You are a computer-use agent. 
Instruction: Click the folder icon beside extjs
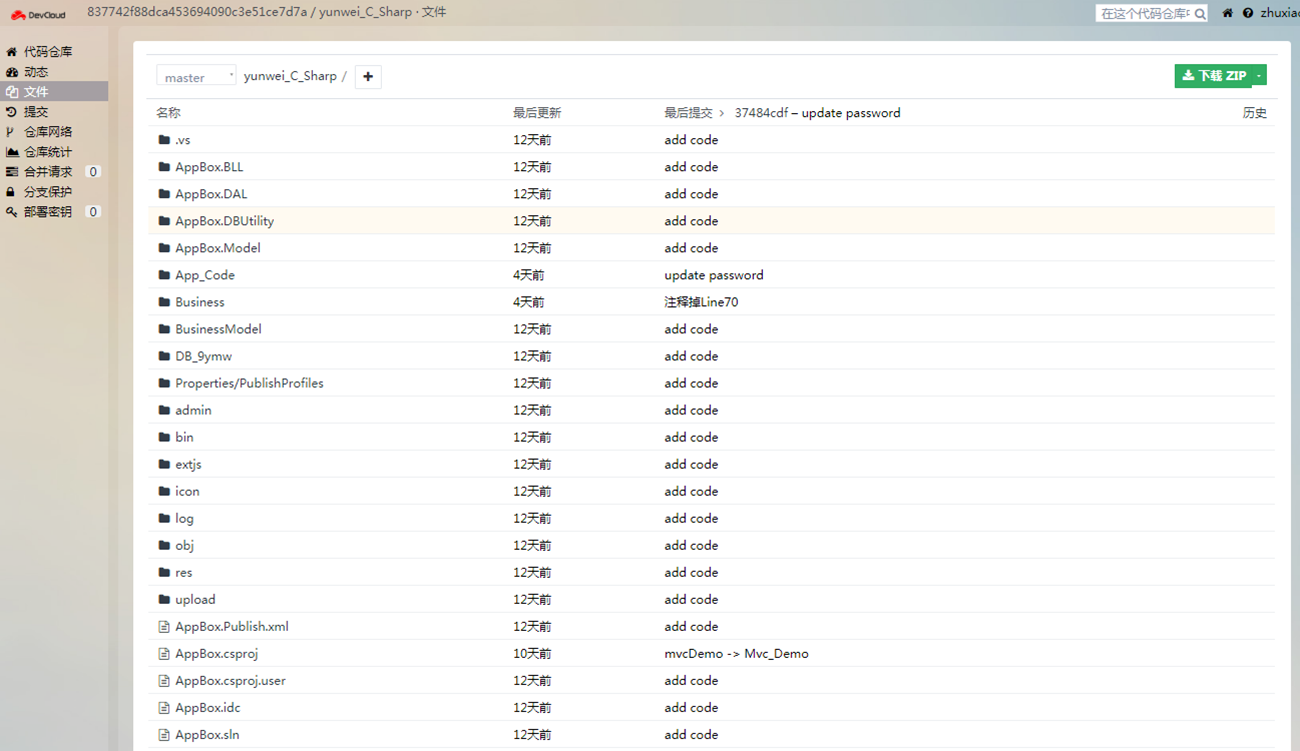click(164, 464)
